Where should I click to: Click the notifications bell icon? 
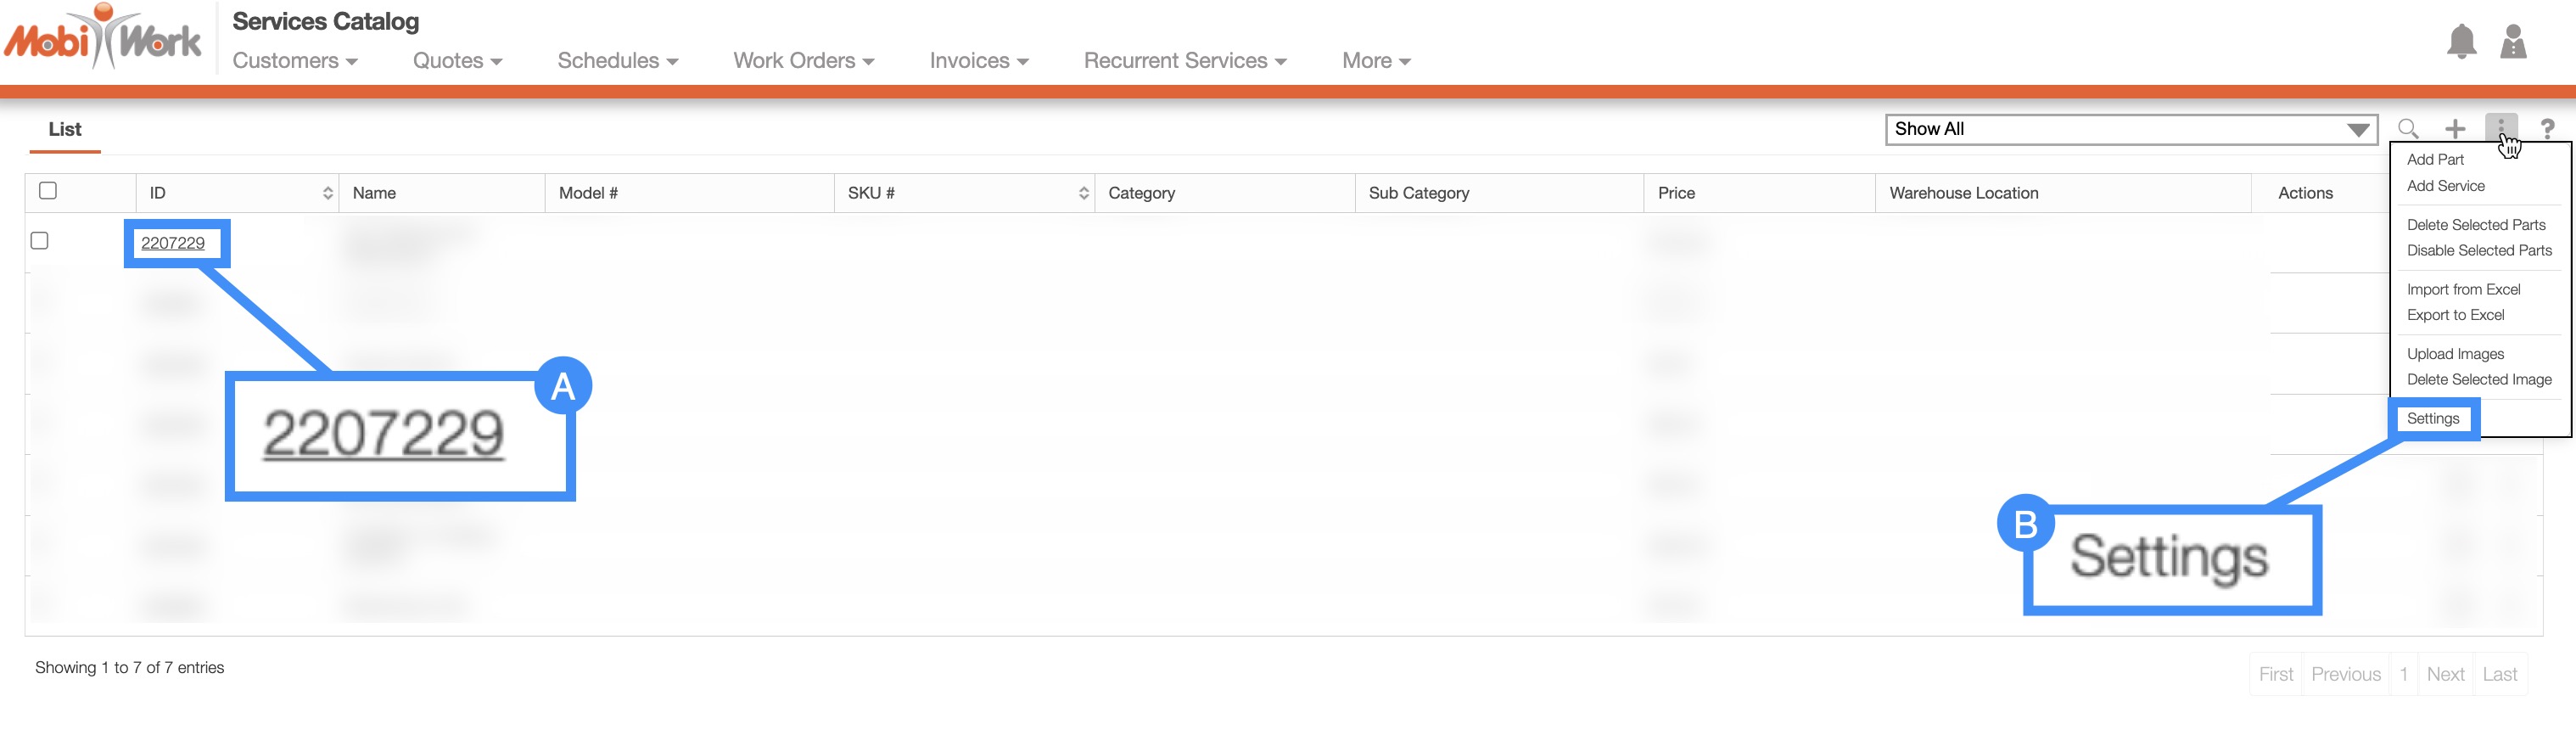2461,42
